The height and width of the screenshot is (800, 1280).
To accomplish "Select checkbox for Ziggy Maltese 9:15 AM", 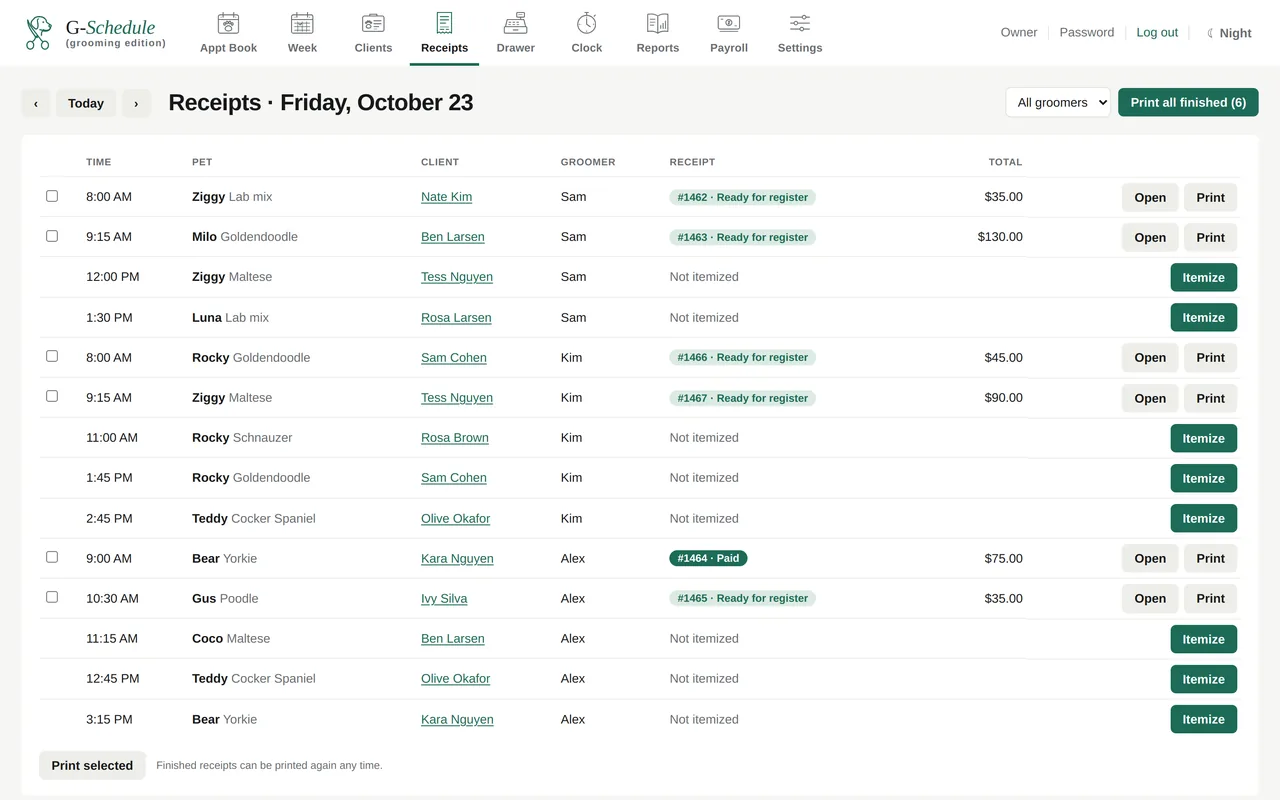I will pos(52,396).
